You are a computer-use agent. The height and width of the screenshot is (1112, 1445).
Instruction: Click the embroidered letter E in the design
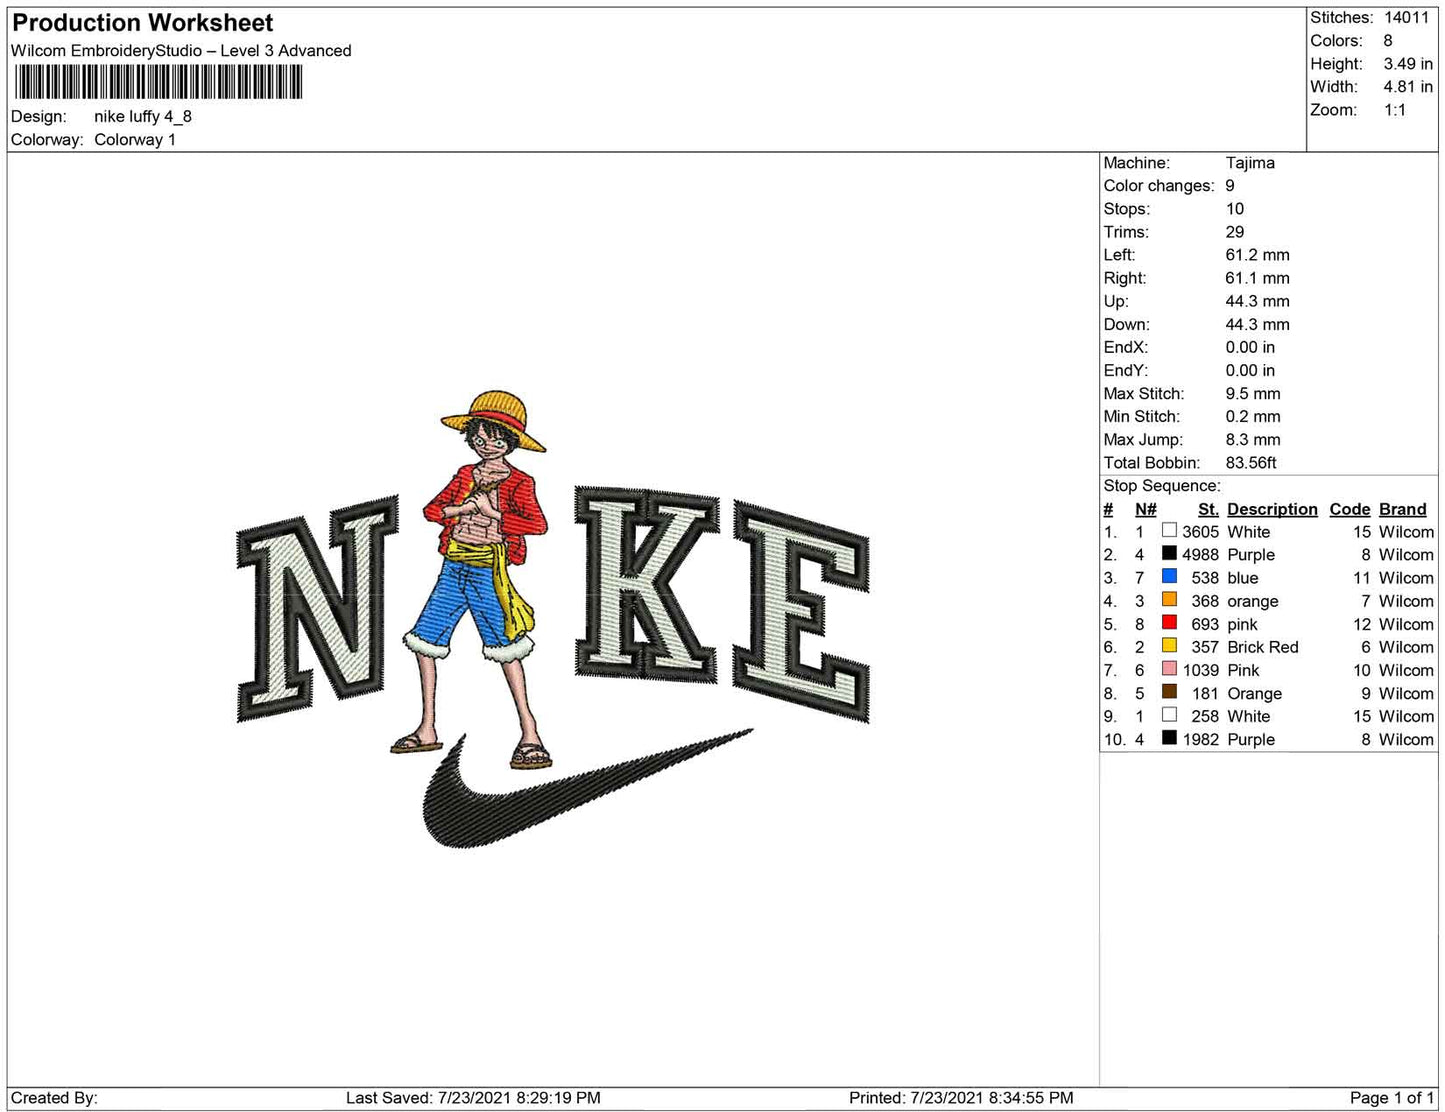[x=802, y=610]
